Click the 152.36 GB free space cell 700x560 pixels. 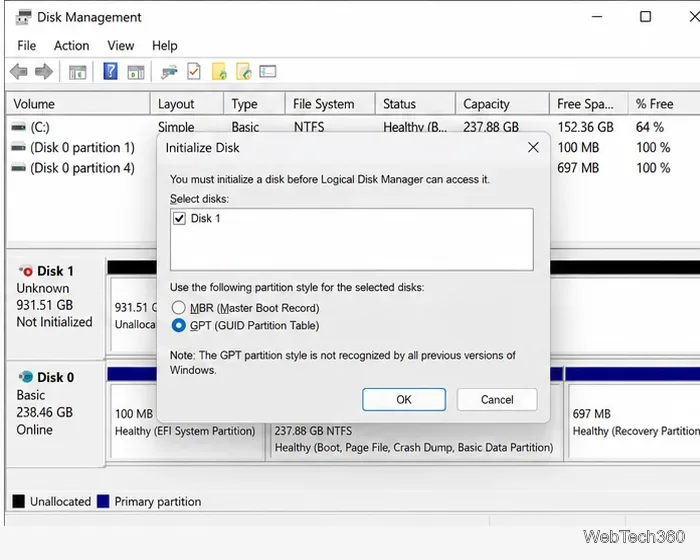point(585,127)
